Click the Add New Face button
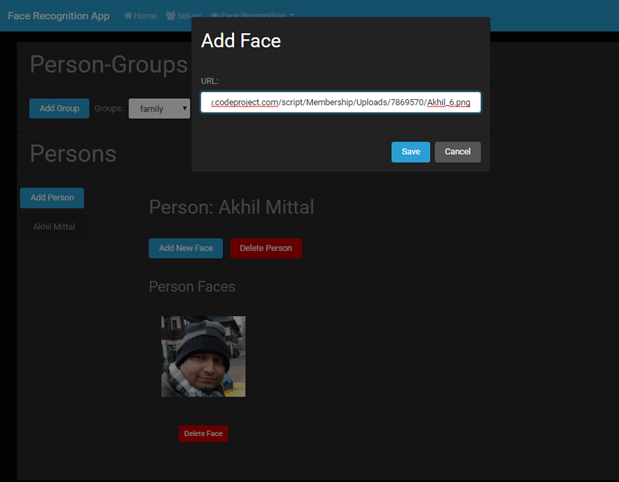Viewport: 619px width, 482px height. click(185, 248)
